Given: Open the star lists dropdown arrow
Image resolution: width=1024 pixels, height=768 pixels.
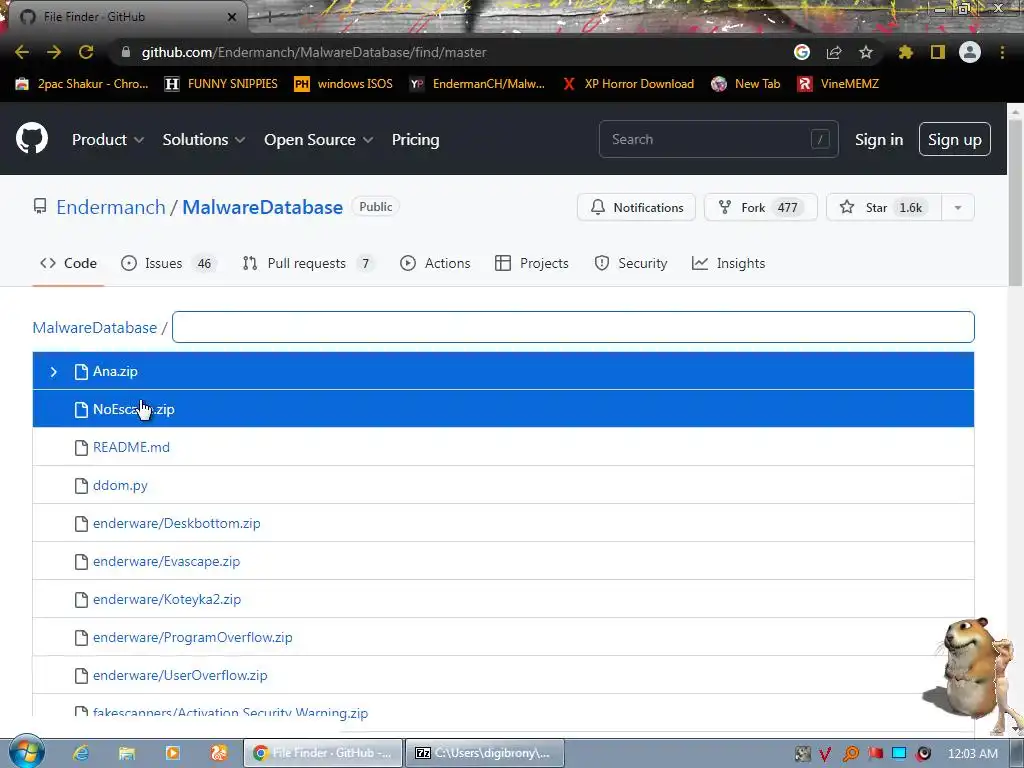Looking at the screenshot, I should pos(958,207).
